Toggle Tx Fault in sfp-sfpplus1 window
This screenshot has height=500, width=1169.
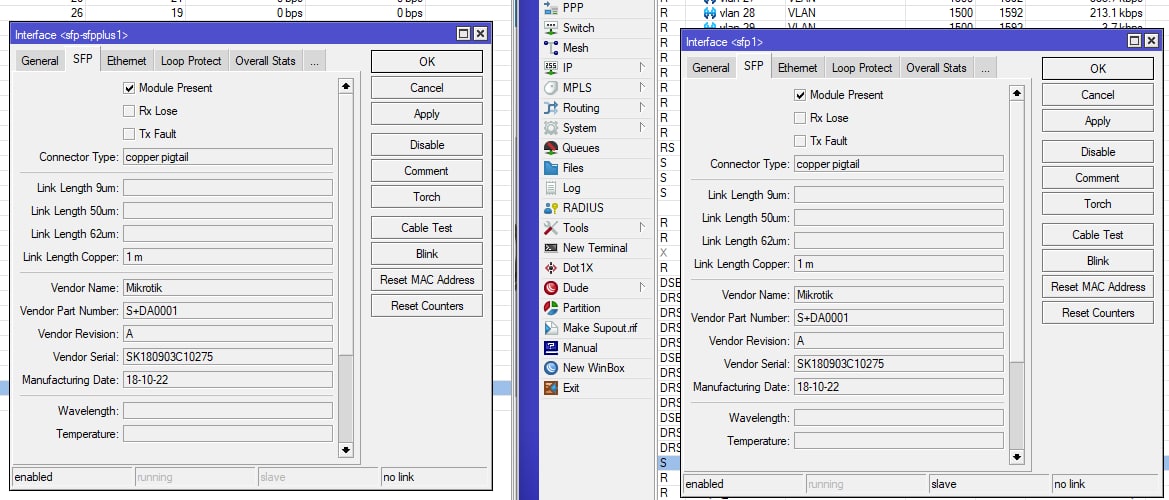pyautogui.click(x=130, y=134)
